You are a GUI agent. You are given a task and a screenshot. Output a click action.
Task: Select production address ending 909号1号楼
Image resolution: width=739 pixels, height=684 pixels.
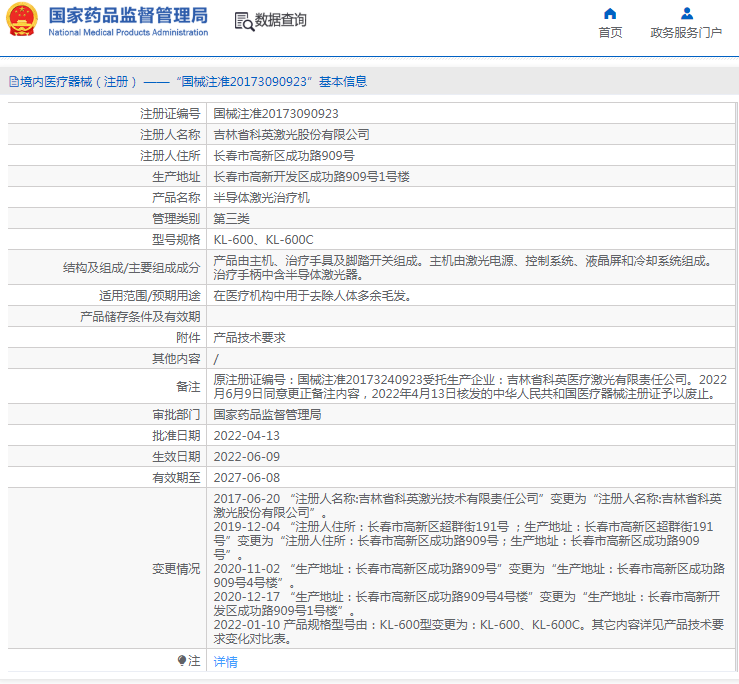coord(312,177)
